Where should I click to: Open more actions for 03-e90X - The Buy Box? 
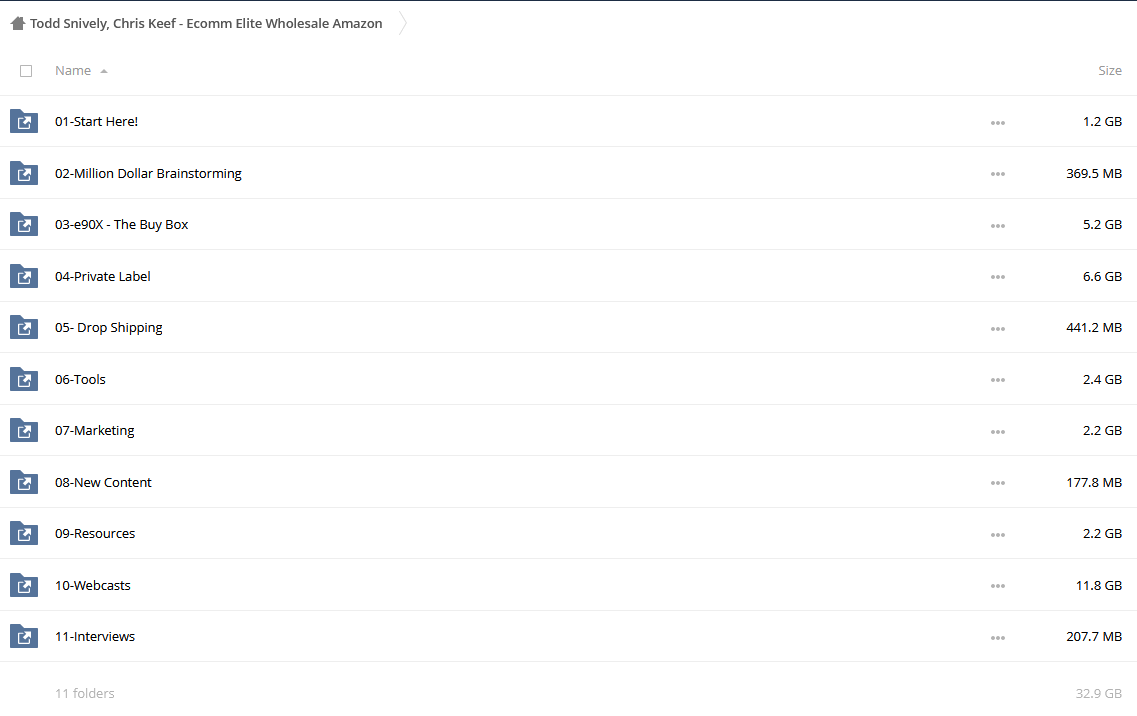[998, 226]
